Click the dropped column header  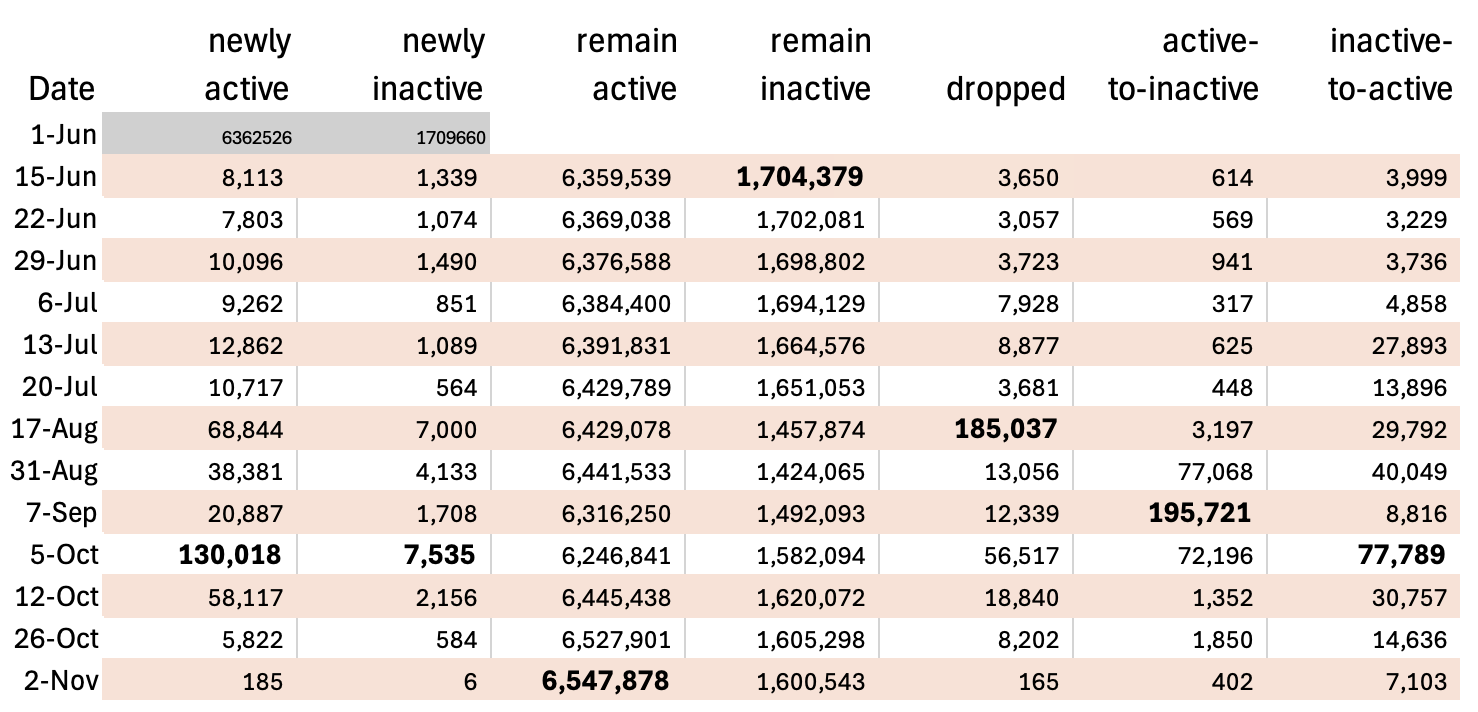pyautogui.click(x=1005, y=88)
